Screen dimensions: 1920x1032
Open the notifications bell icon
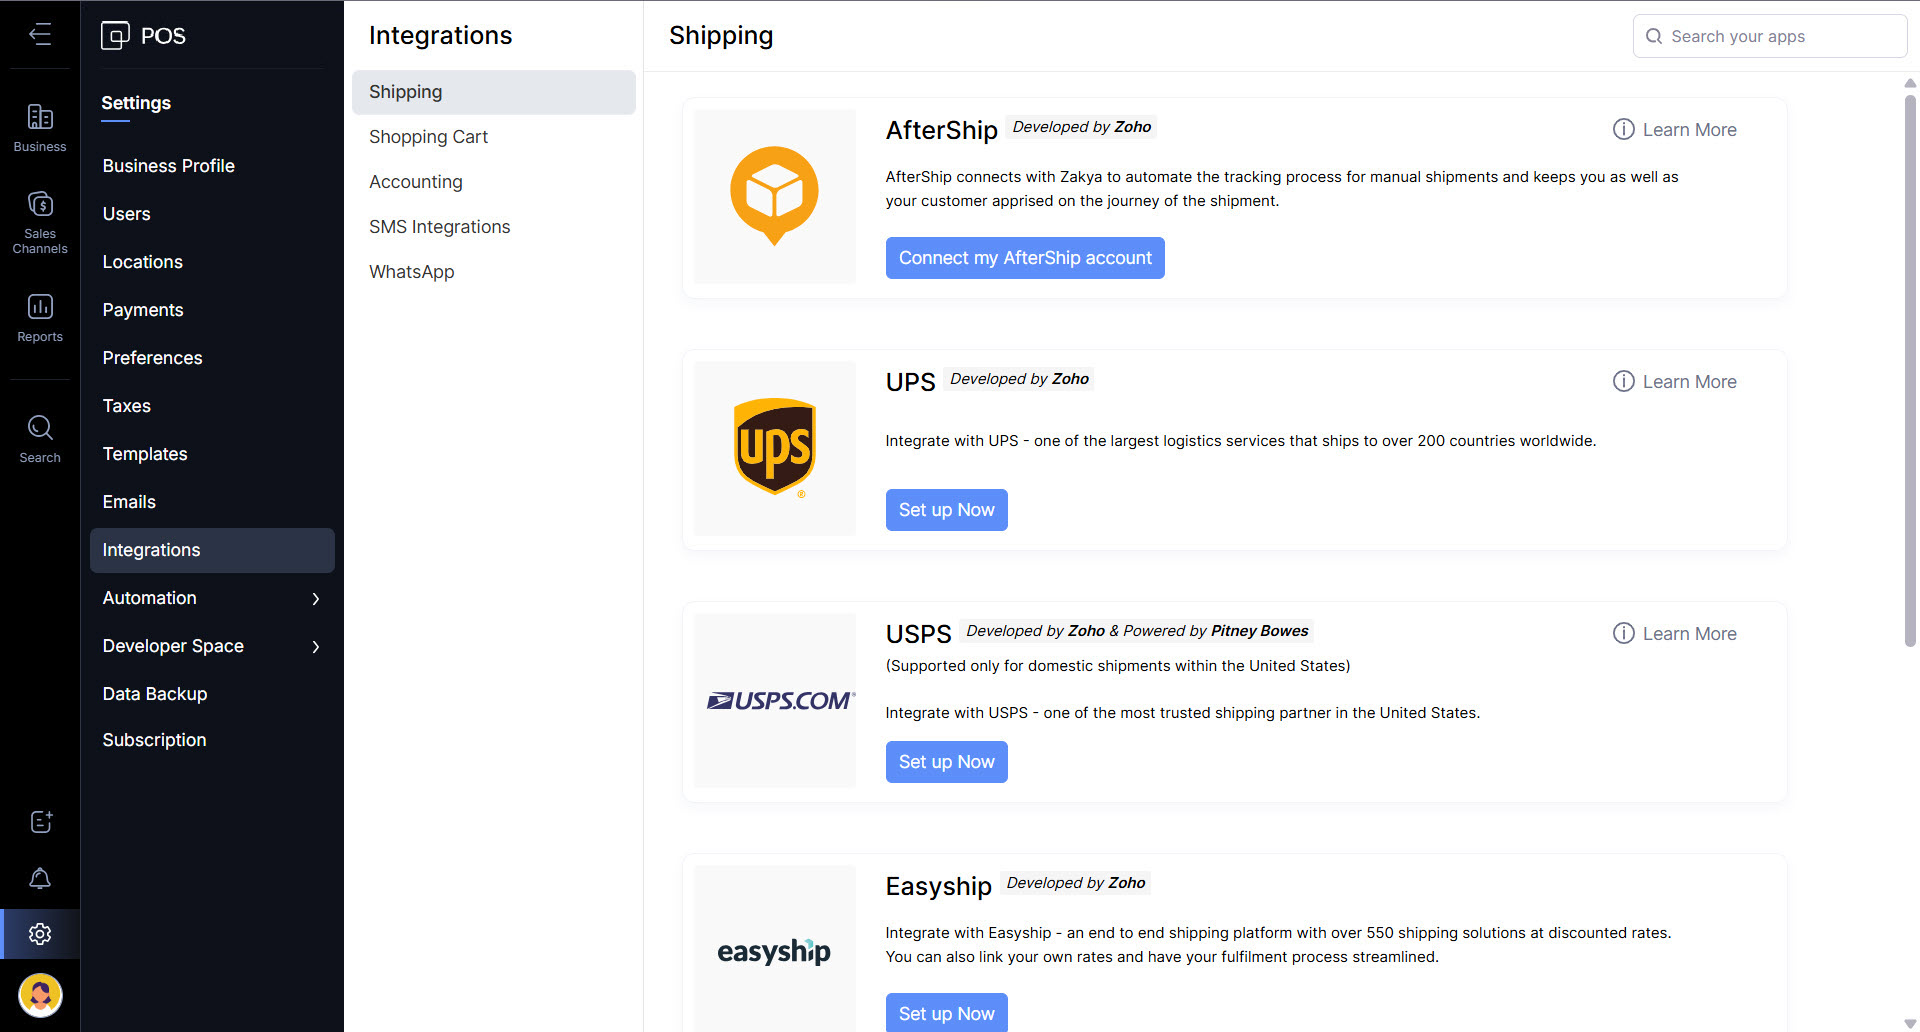coord(40,878)
